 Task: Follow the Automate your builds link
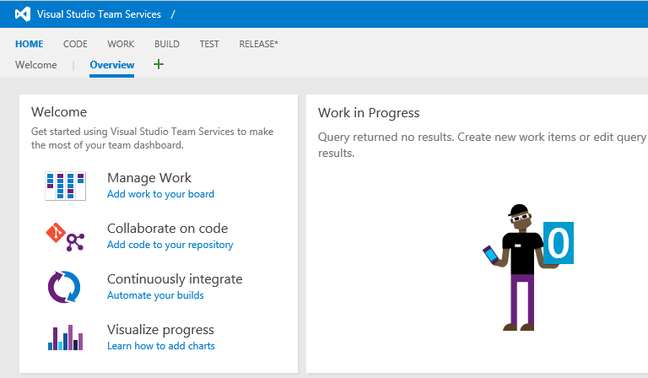click(155, 295)
